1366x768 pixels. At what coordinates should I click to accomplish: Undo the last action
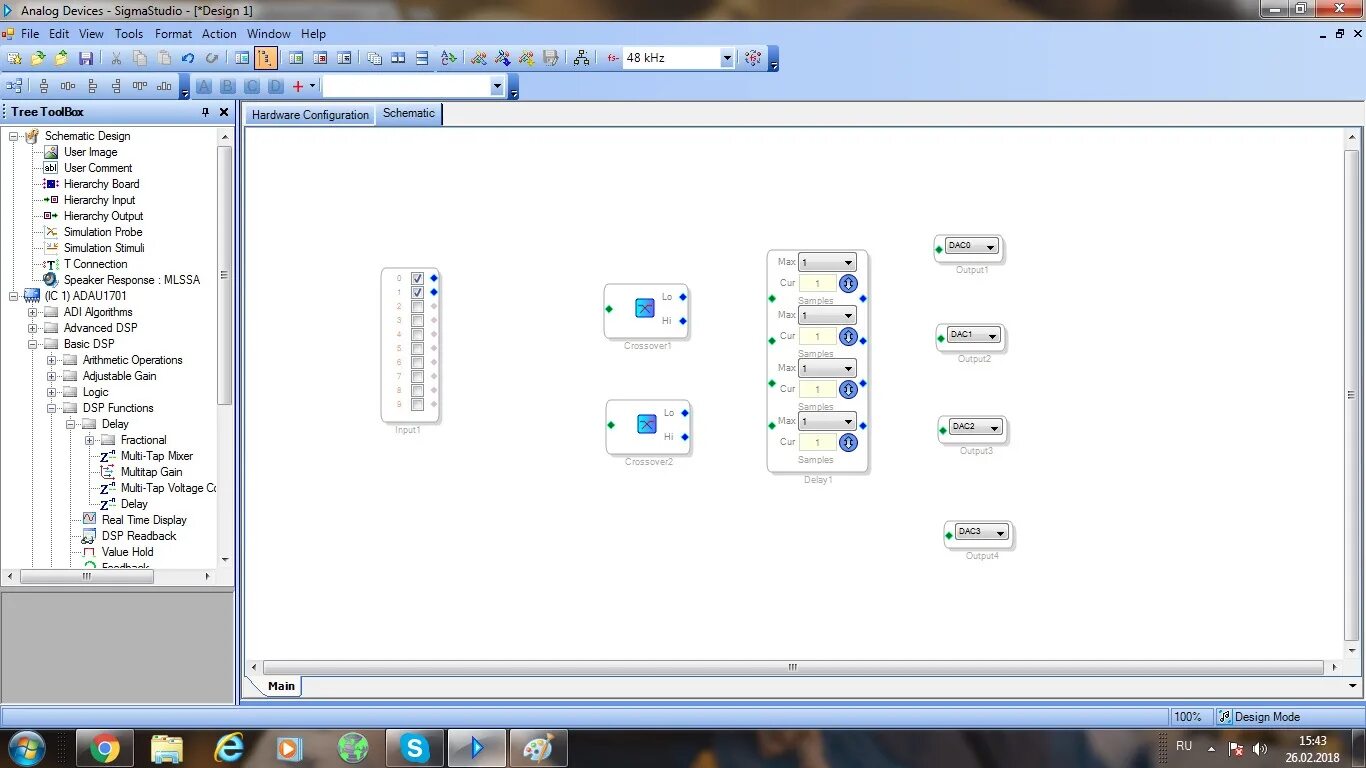point(187,58)
